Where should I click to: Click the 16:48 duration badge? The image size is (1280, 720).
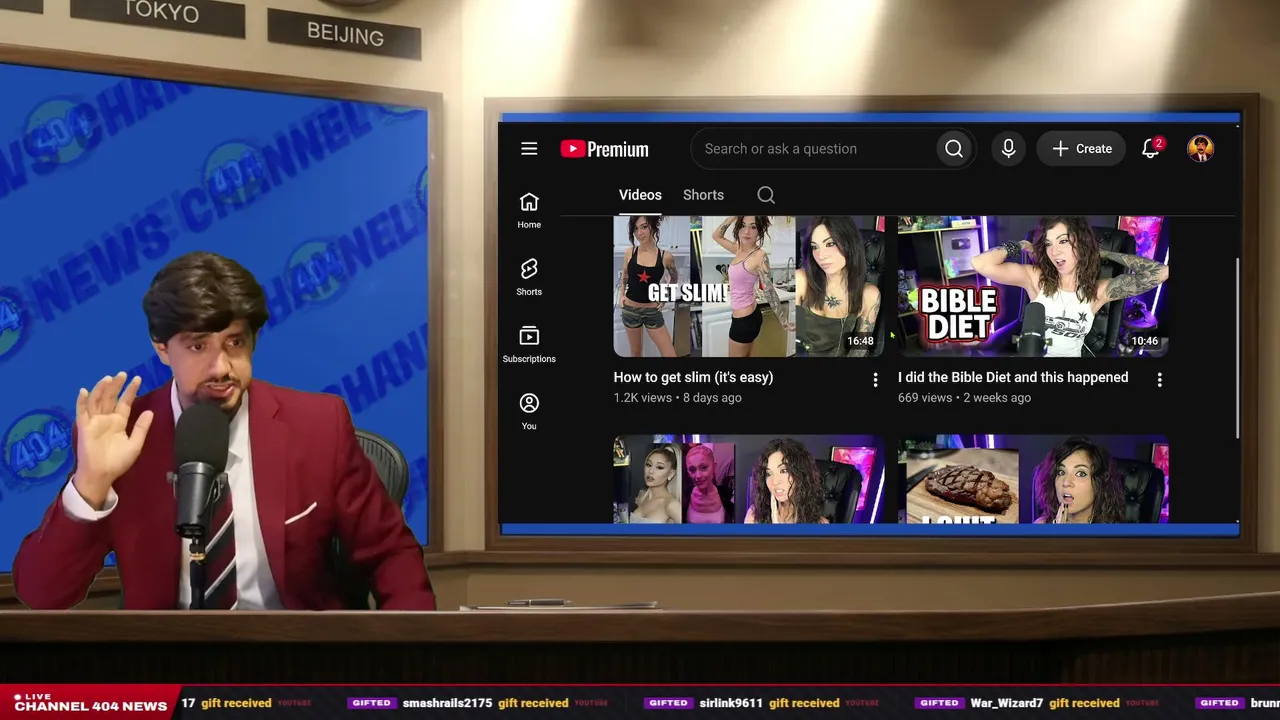tap(860, 341)
